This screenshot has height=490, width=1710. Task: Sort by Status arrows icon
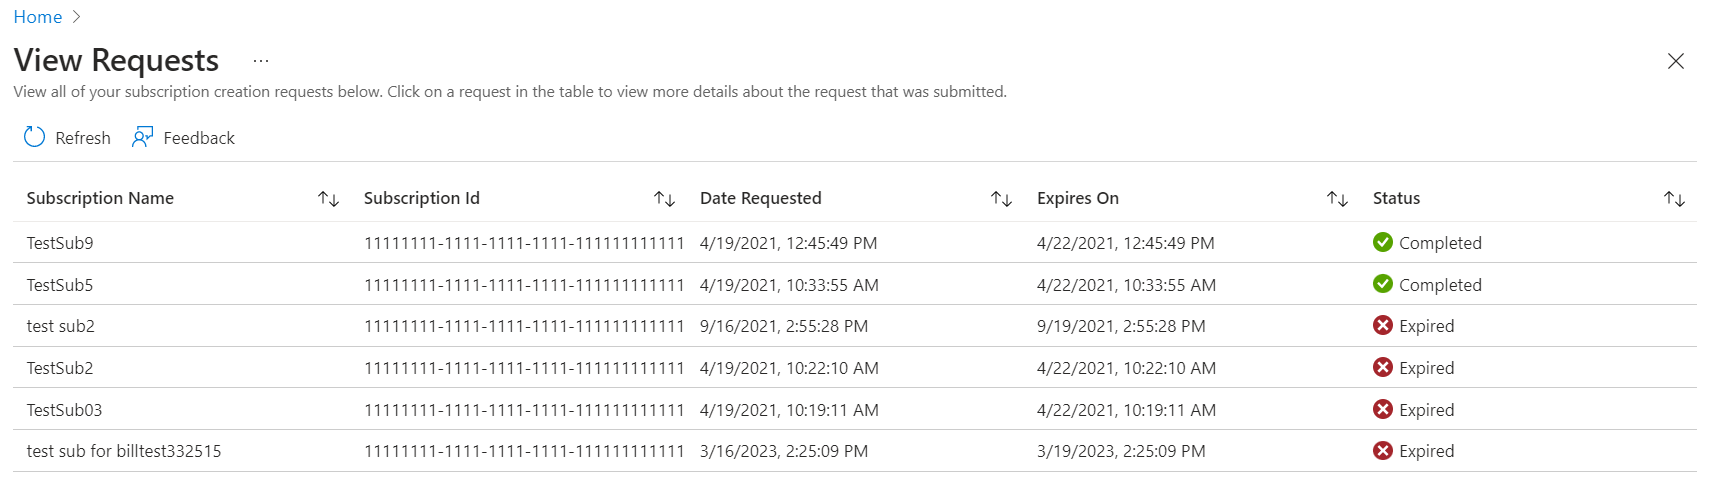click(1674, 199)
